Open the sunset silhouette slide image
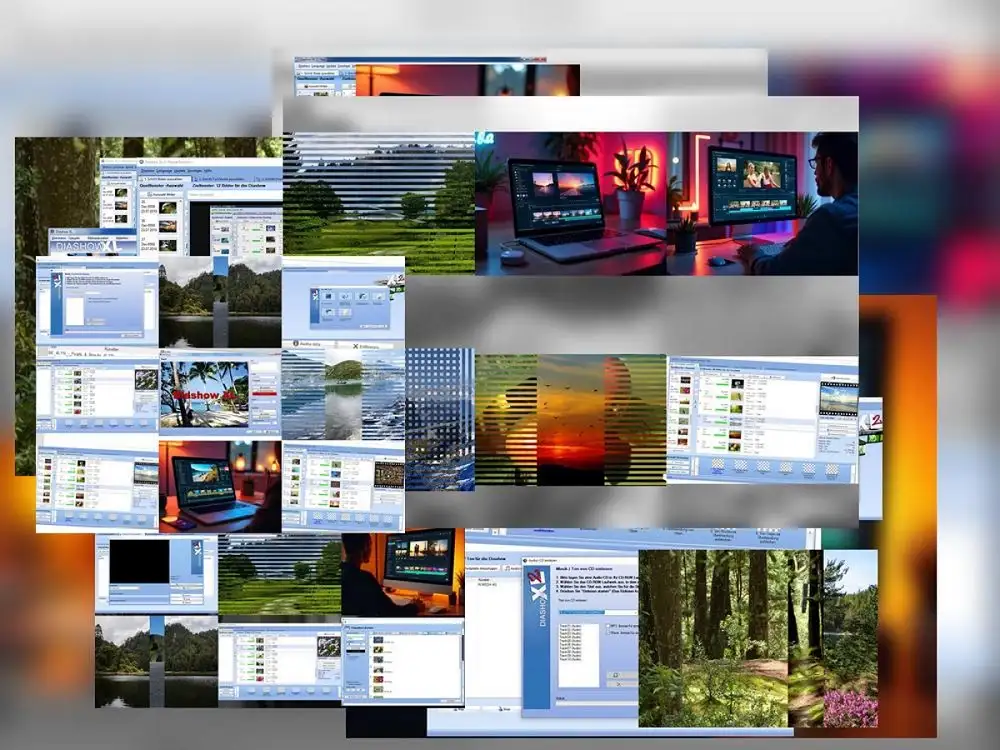Screen dimensions: 1000x750 point(570,420)
